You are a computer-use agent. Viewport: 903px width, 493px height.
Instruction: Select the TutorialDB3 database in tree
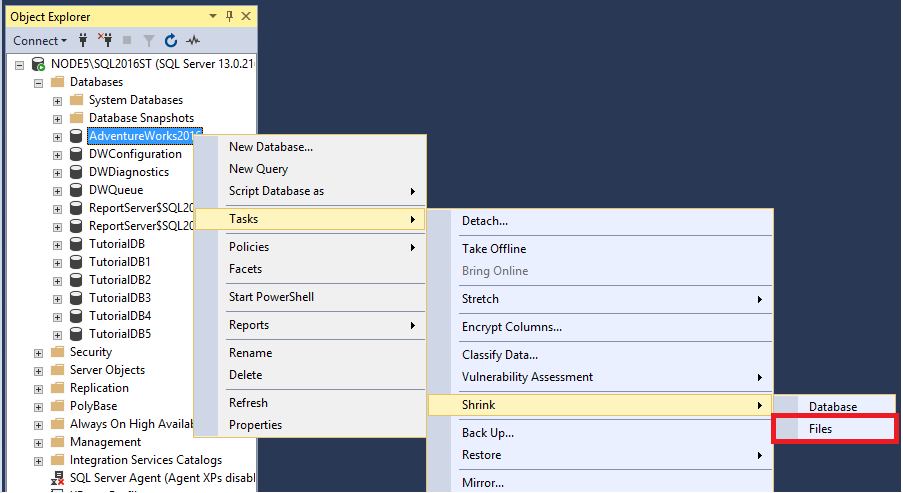pyautogui.click(x=119, y=298)
